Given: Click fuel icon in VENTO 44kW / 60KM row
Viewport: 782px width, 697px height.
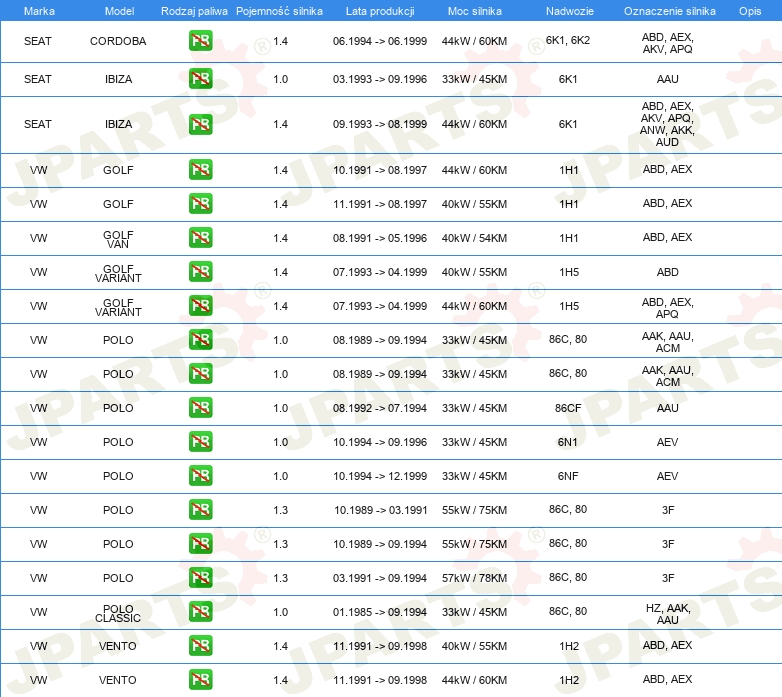Looking at the screenshot, I should pyautogui.click(x=200, y=680).
